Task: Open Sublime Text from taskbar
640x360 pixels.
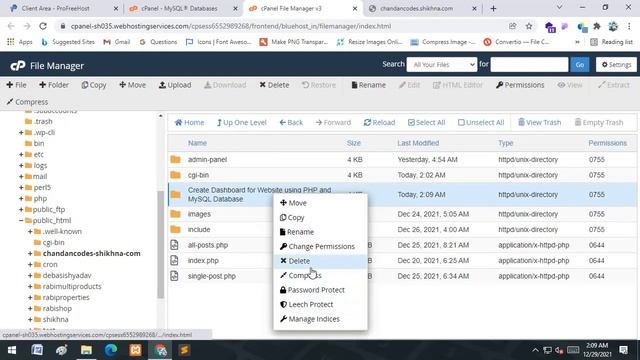Action: [184, 350]
